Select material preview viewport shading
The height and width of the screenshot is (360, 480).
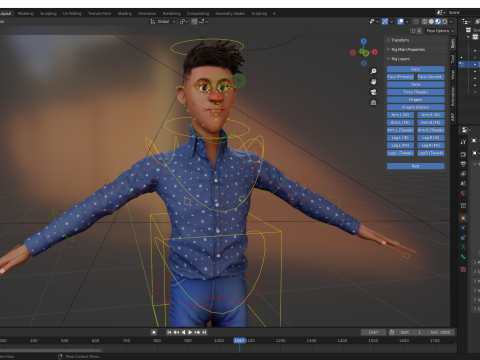[x=438, y=21]
